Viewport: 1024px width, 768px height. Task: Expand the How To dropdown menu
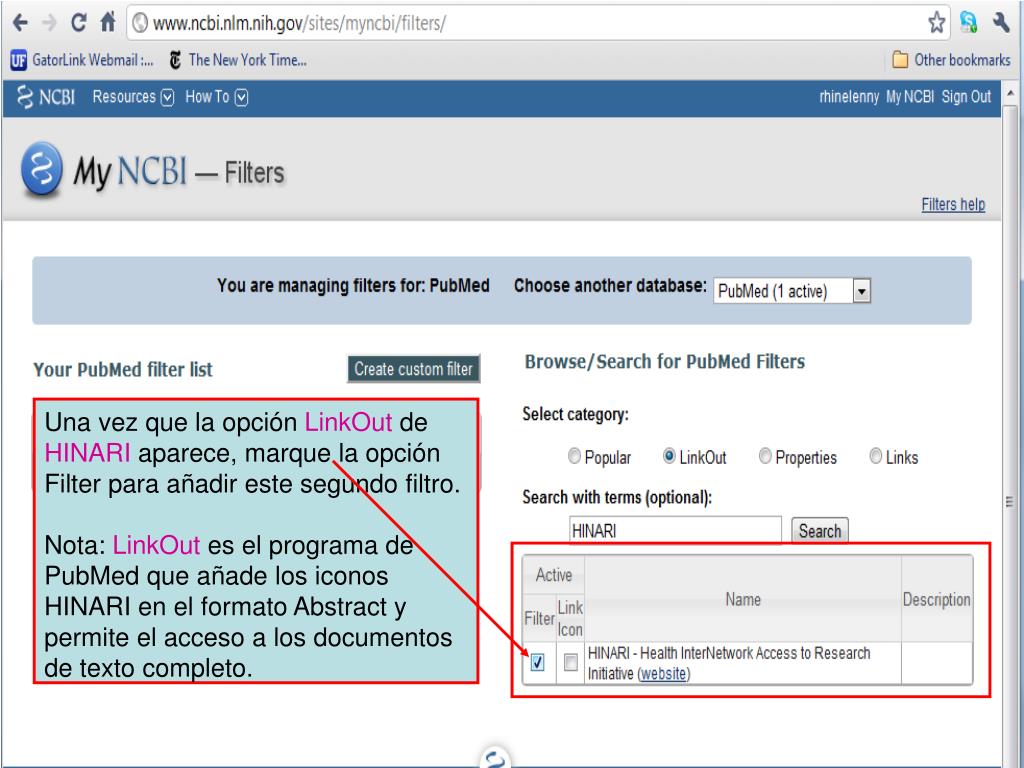216,97
